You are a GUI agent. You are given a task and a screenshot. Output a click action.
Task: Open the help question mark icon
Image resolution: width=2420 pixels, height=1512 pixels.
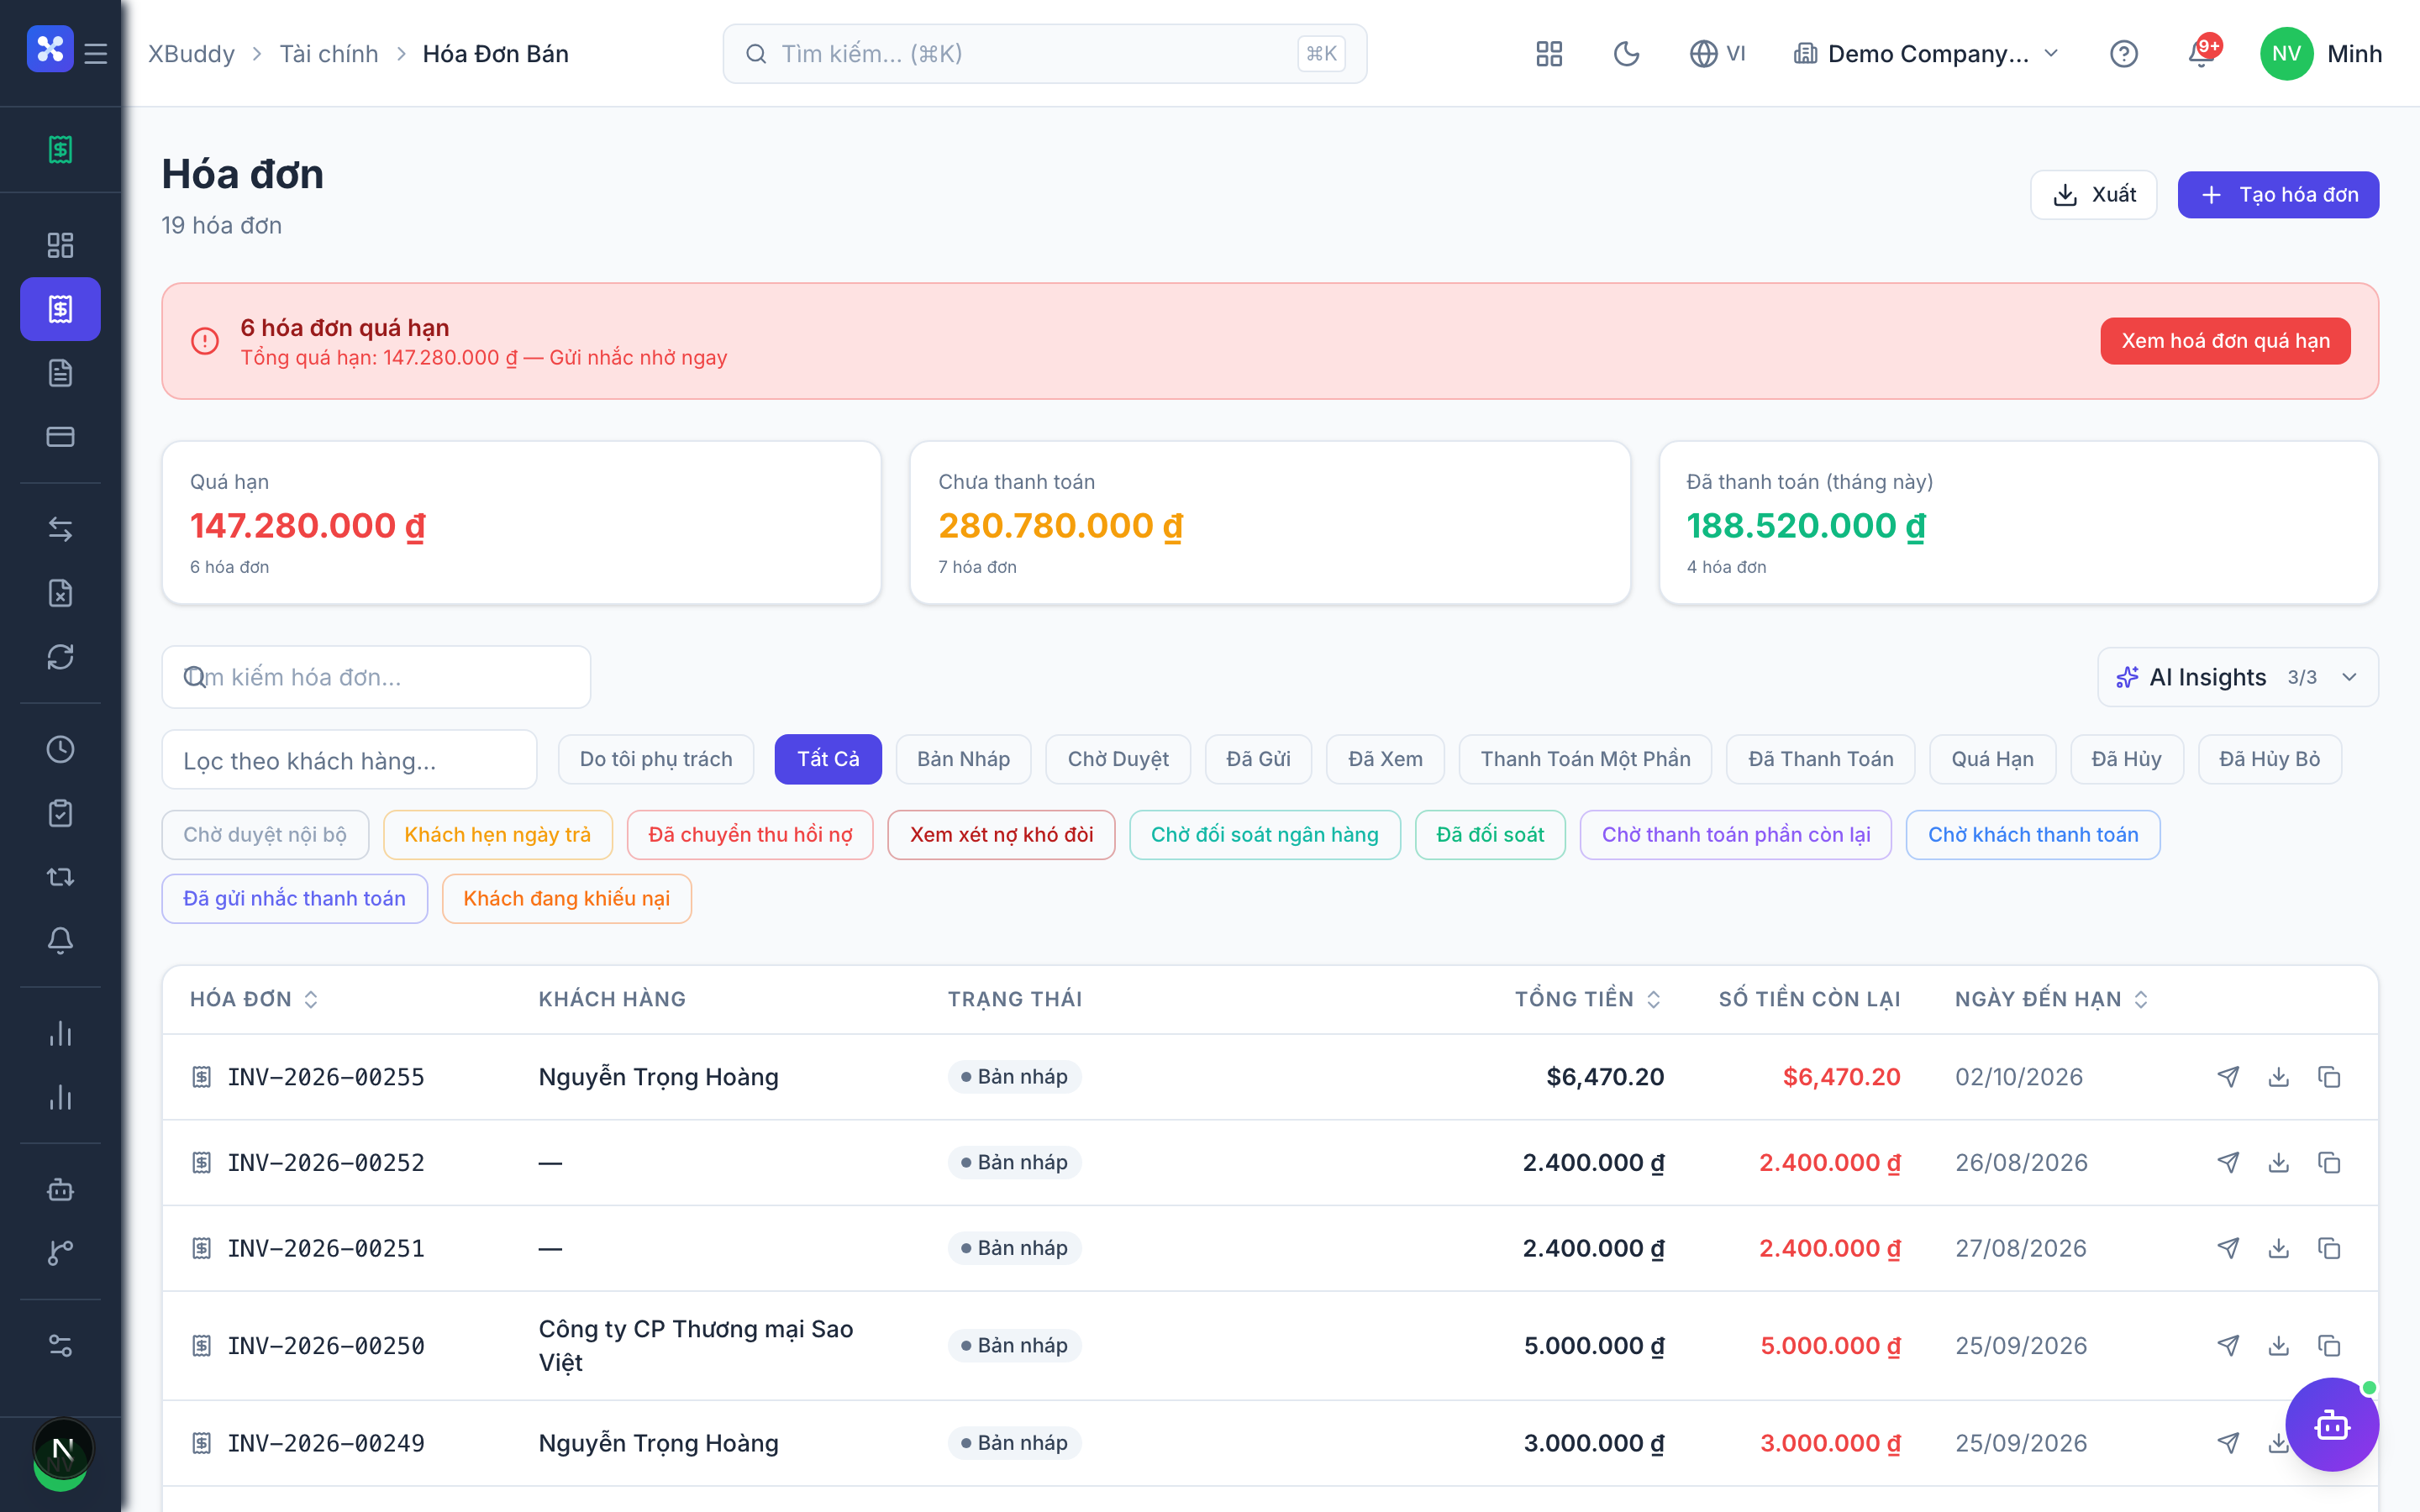click(2123, 54)
